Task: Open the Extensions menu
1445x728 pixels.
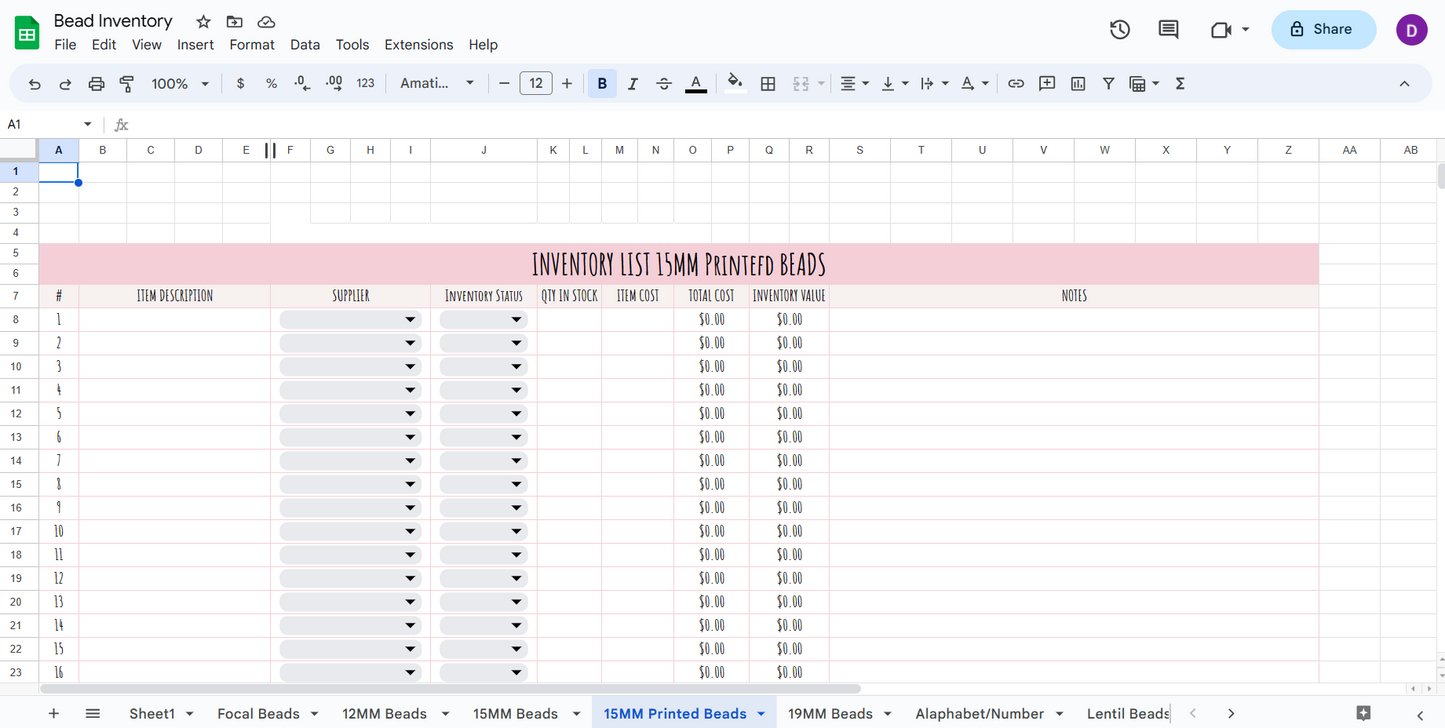Action: pyautogui.click(x=419, y=45)
